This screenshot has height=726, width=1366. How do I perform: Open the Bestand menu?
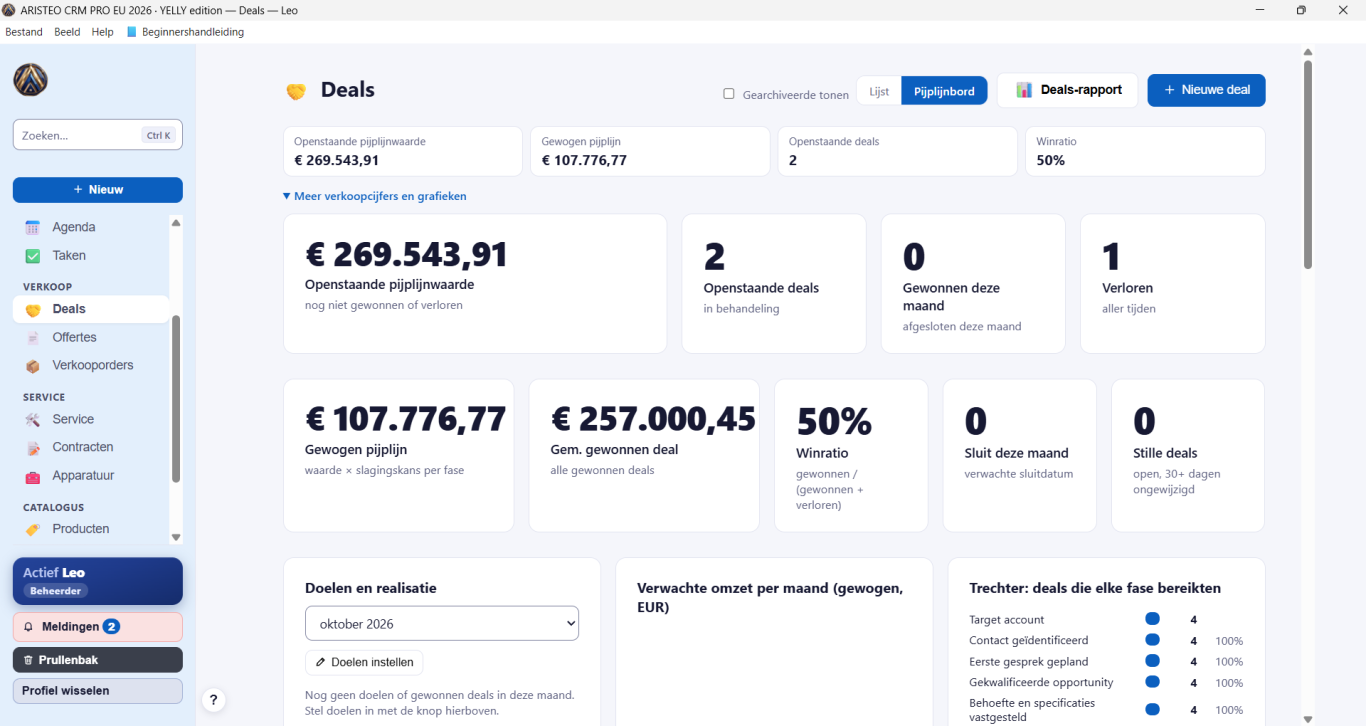pos(24,32)
